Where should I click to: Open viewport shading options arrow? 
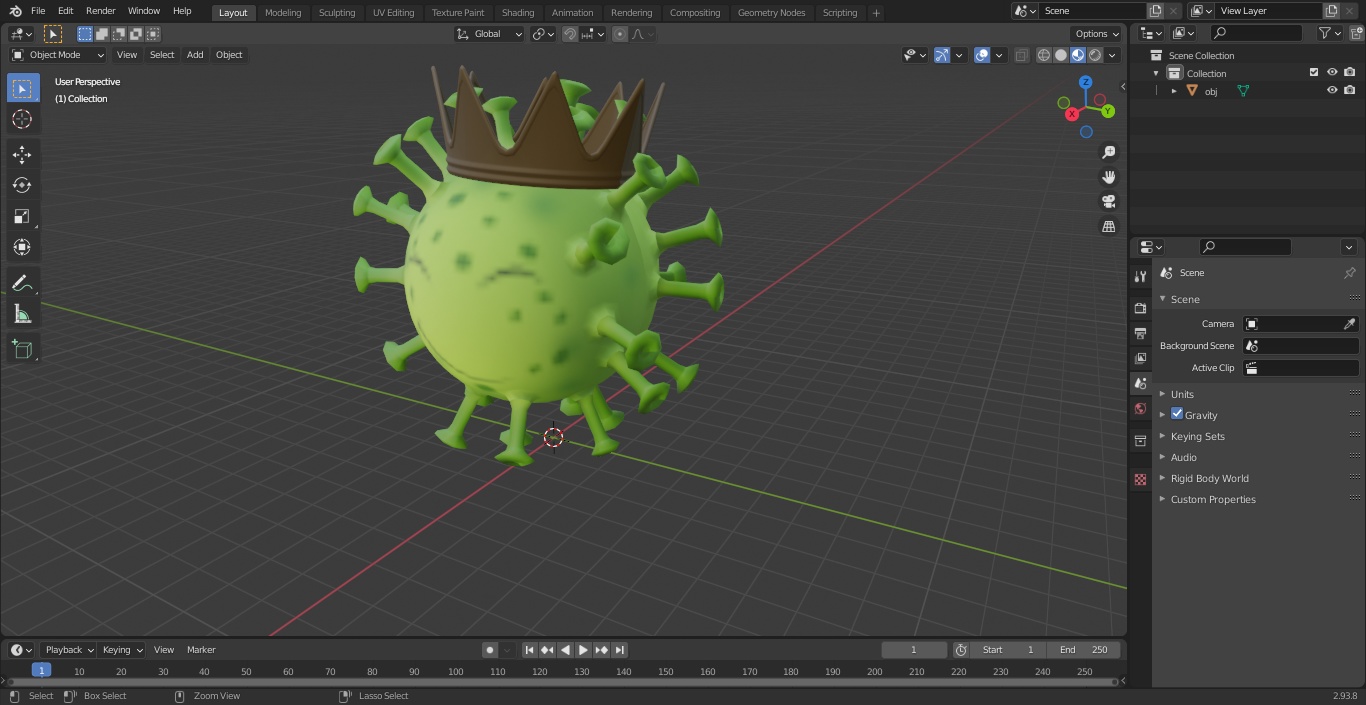1113,55
